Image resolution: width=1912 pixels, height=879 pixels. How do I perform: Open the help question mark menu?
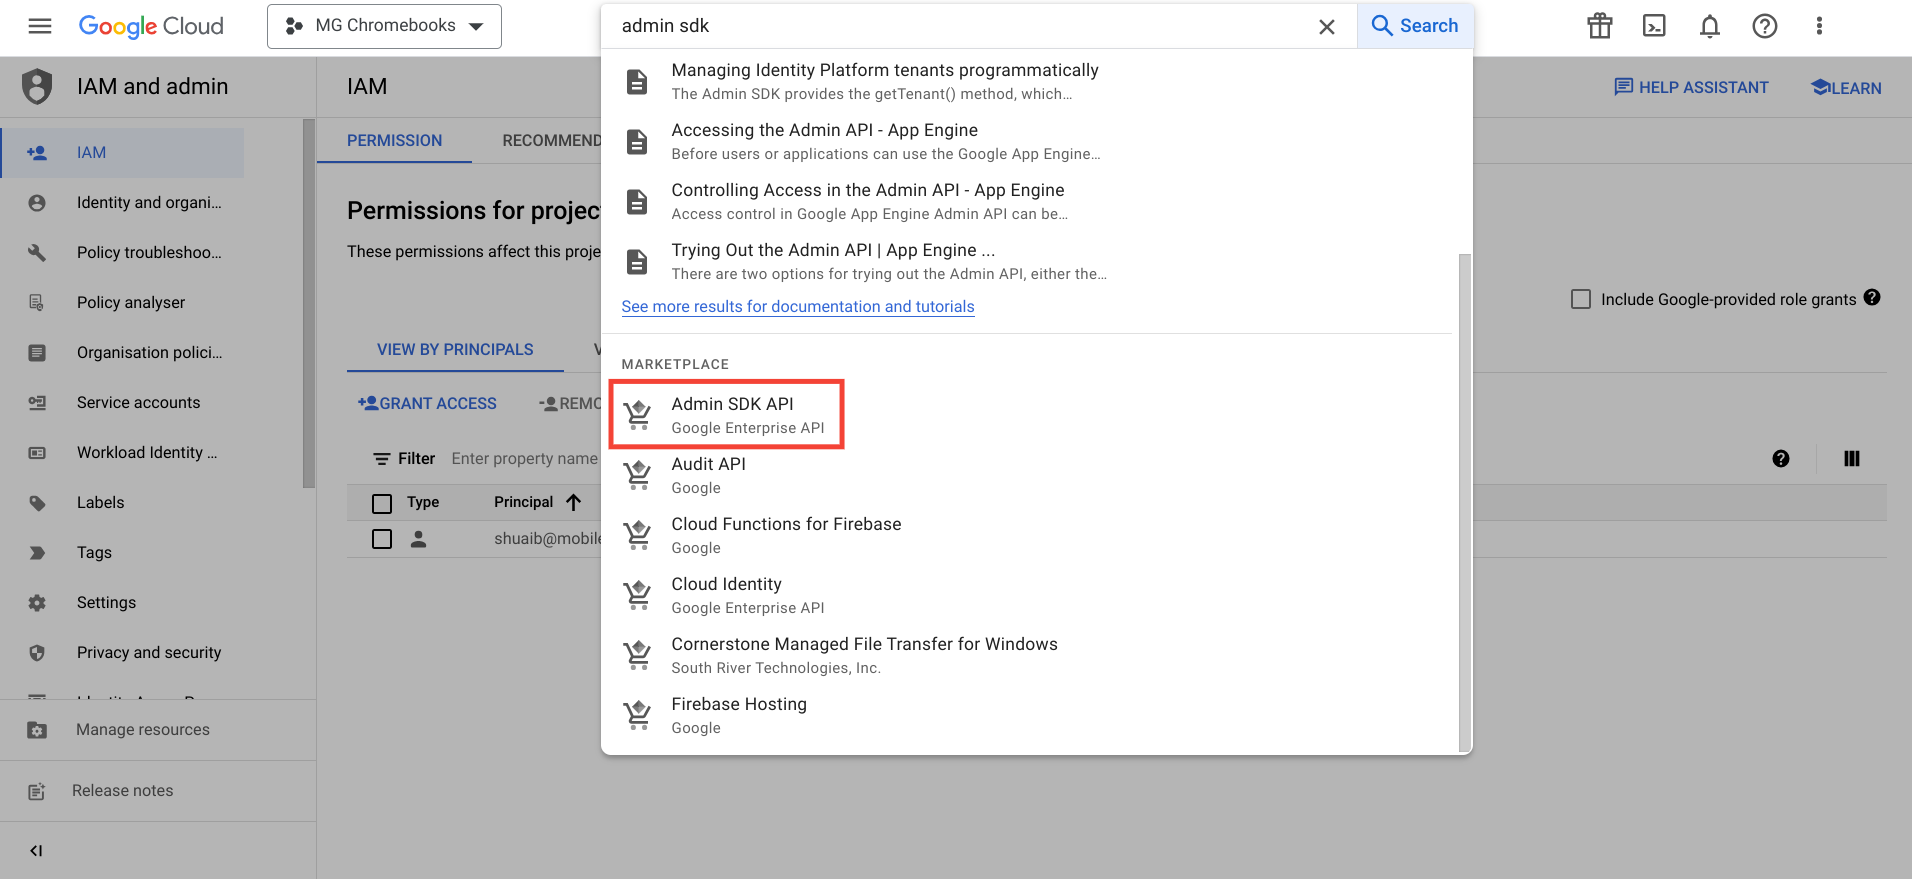click(x=1765, y=26)
